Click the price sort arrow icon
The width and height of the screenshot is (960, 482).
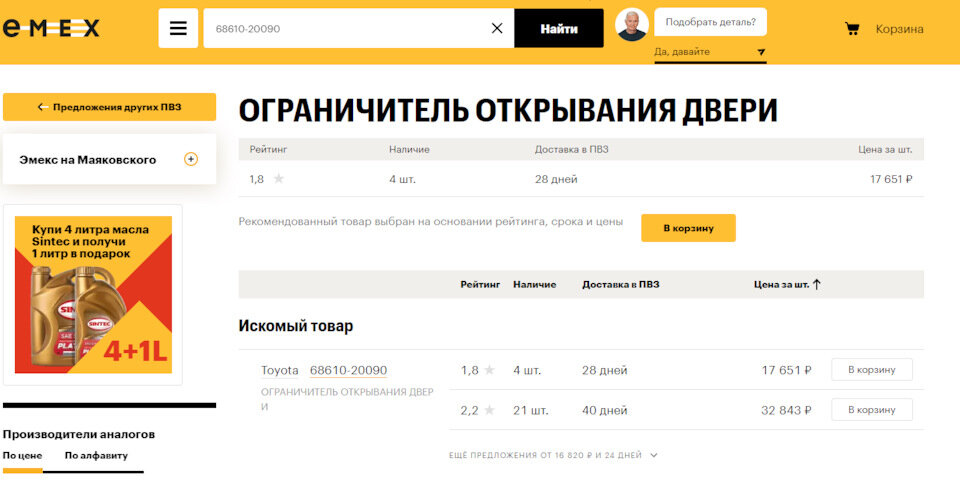click(816, 284)
